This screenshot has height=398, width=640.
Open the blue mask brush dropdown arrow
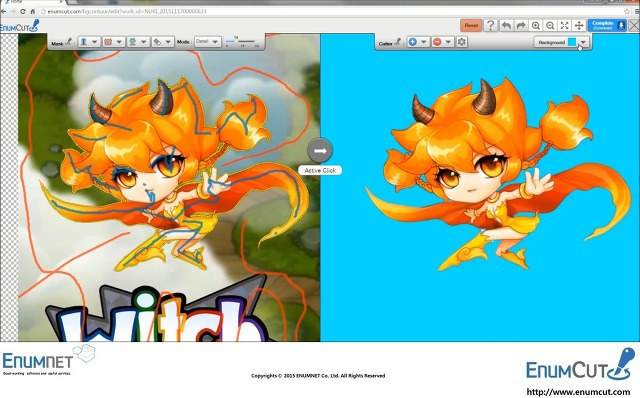click(x=95, y=42)
